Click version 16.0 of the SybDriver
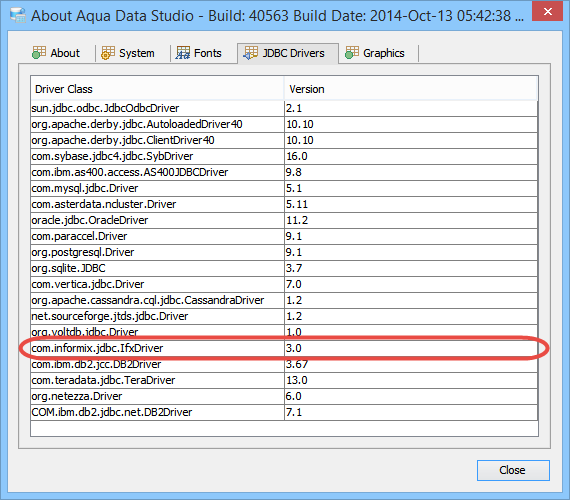The height and width of the screenshot is (500, 570). pyautogui.click(x=297, y=156)
